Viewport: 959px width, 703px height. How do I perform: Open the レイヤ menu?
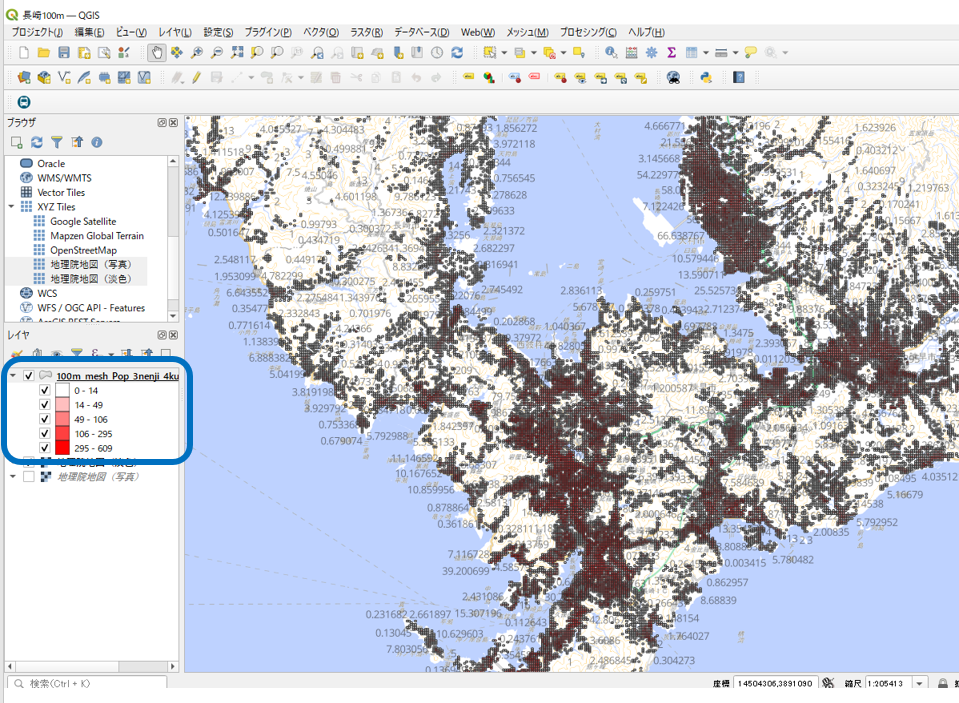point(175,32)
